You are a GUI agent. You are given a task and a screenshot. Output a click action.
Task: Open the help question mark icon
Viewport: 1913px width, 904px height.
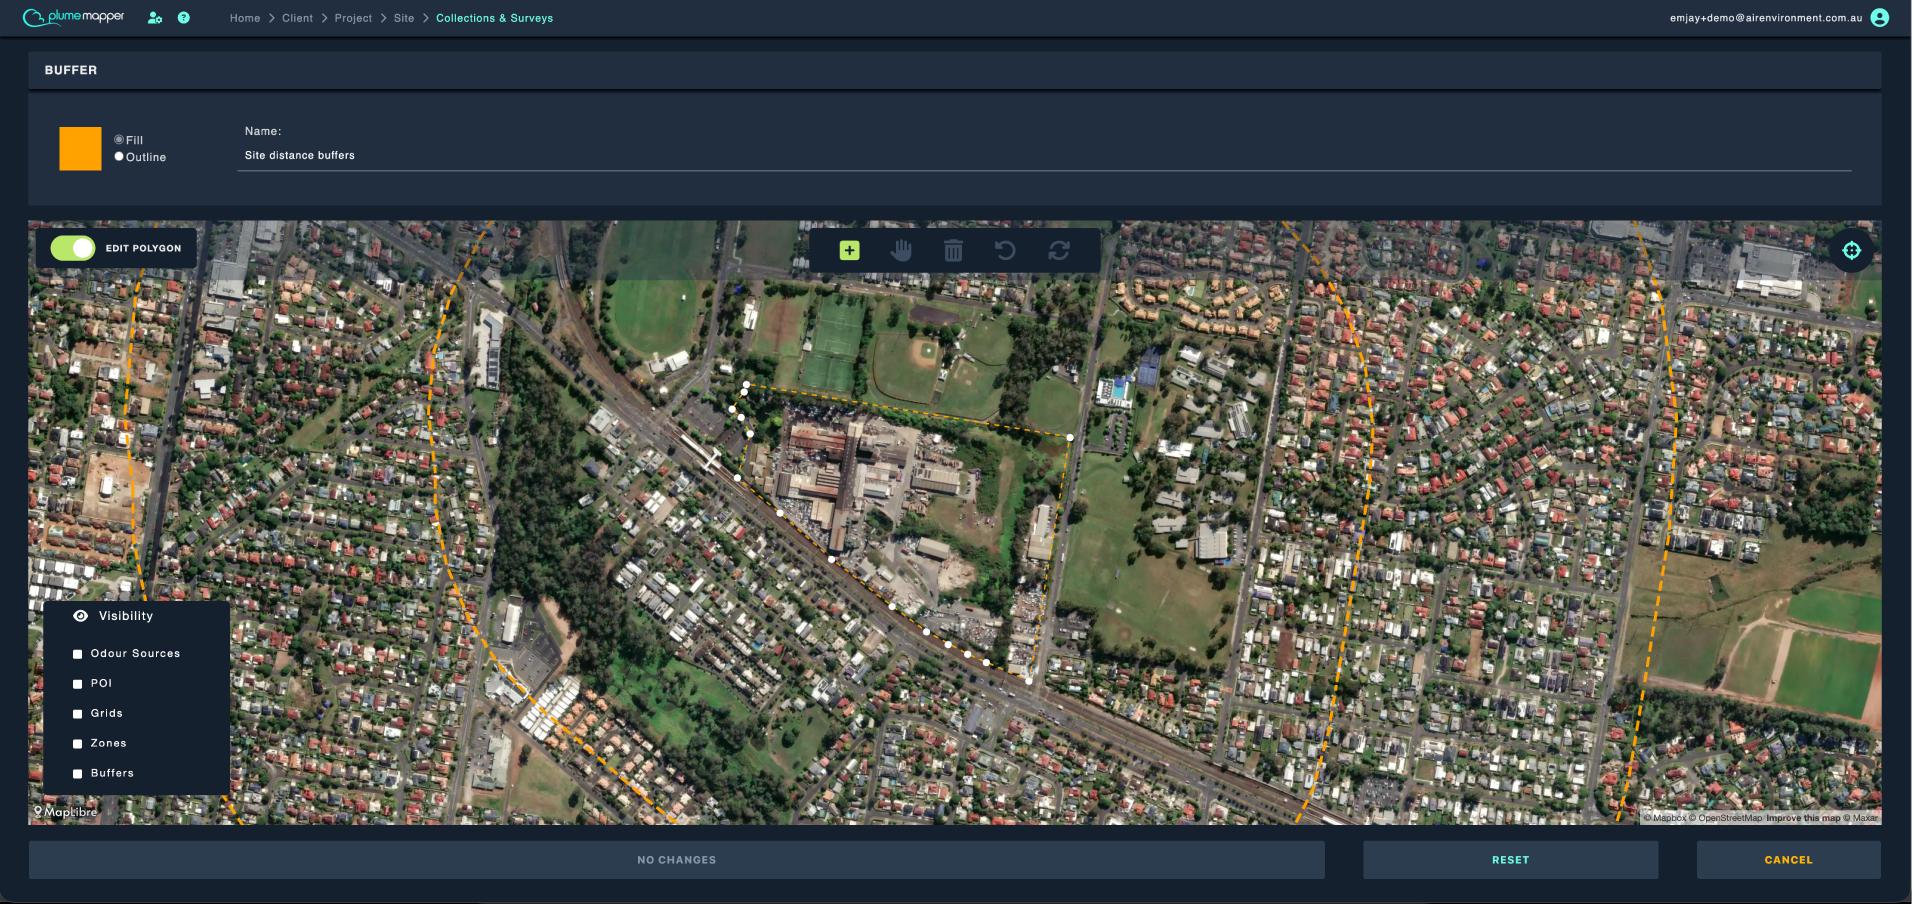(x=184, y=18)
